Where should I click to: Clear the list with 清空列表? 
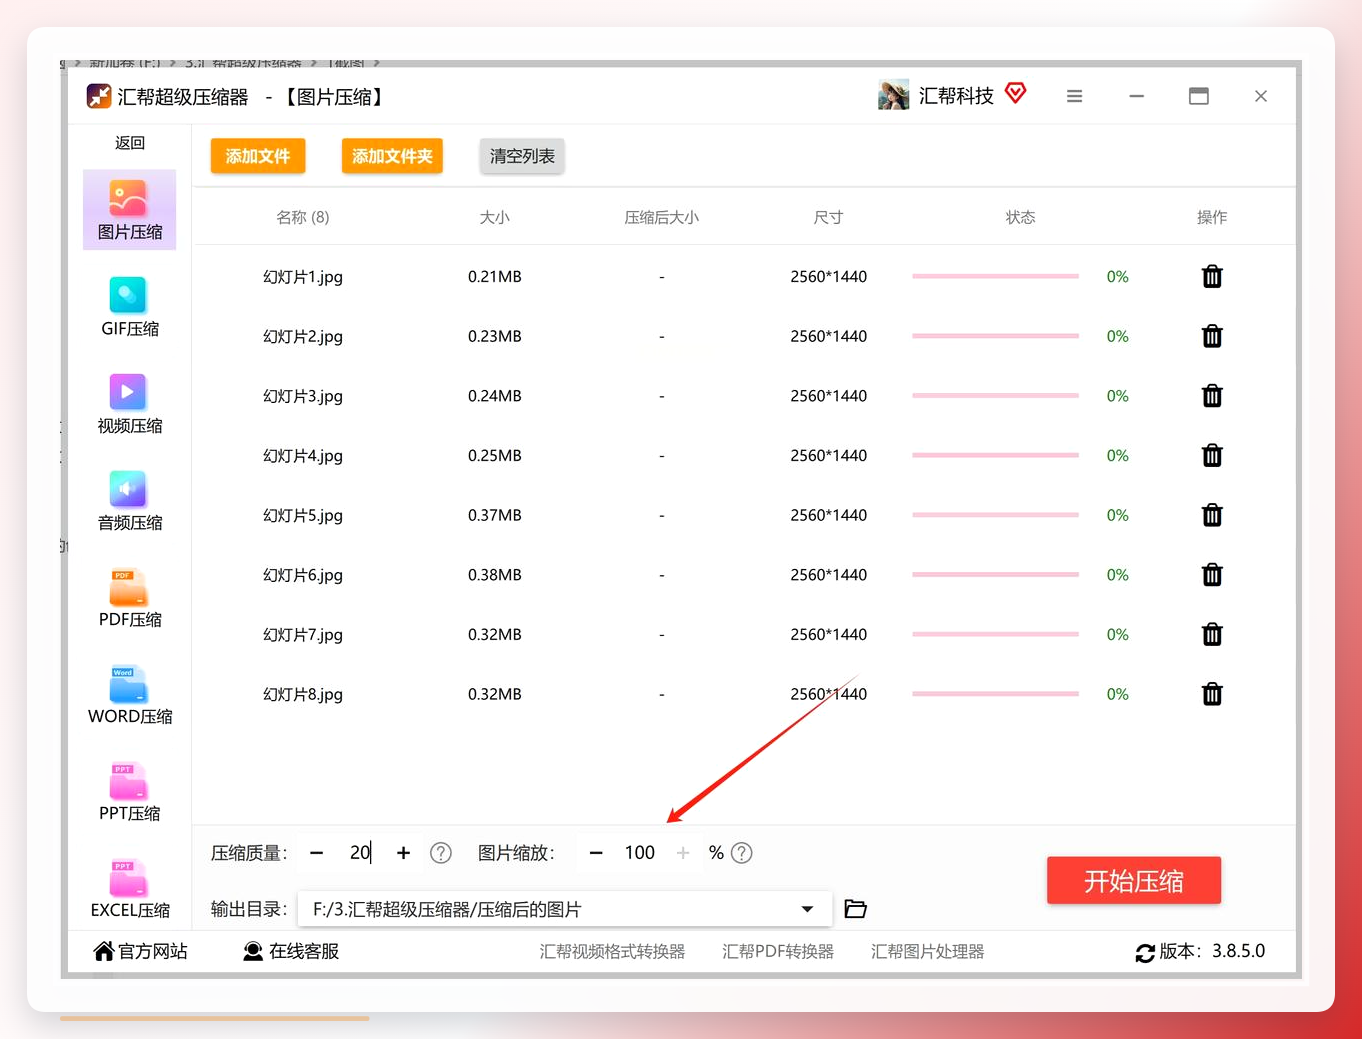pos(522,156)
